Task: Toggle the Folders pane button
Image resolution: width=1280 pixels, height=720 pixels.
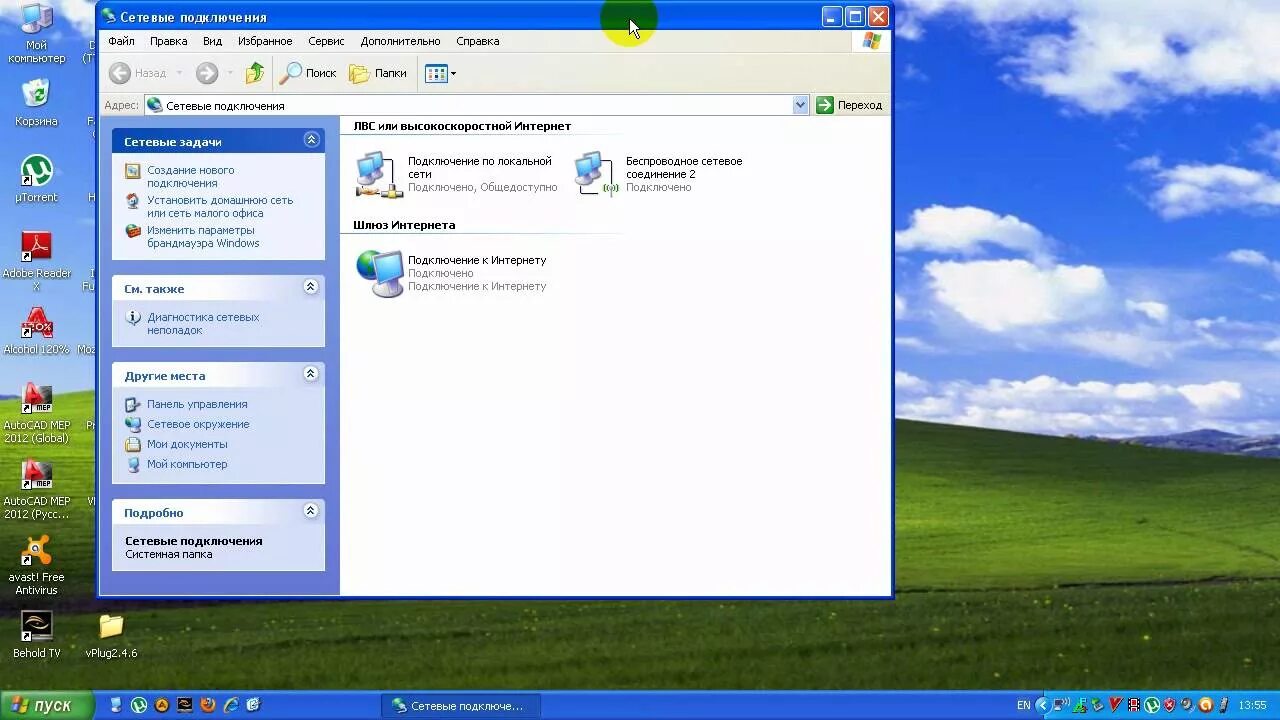Action: point(378,73)
